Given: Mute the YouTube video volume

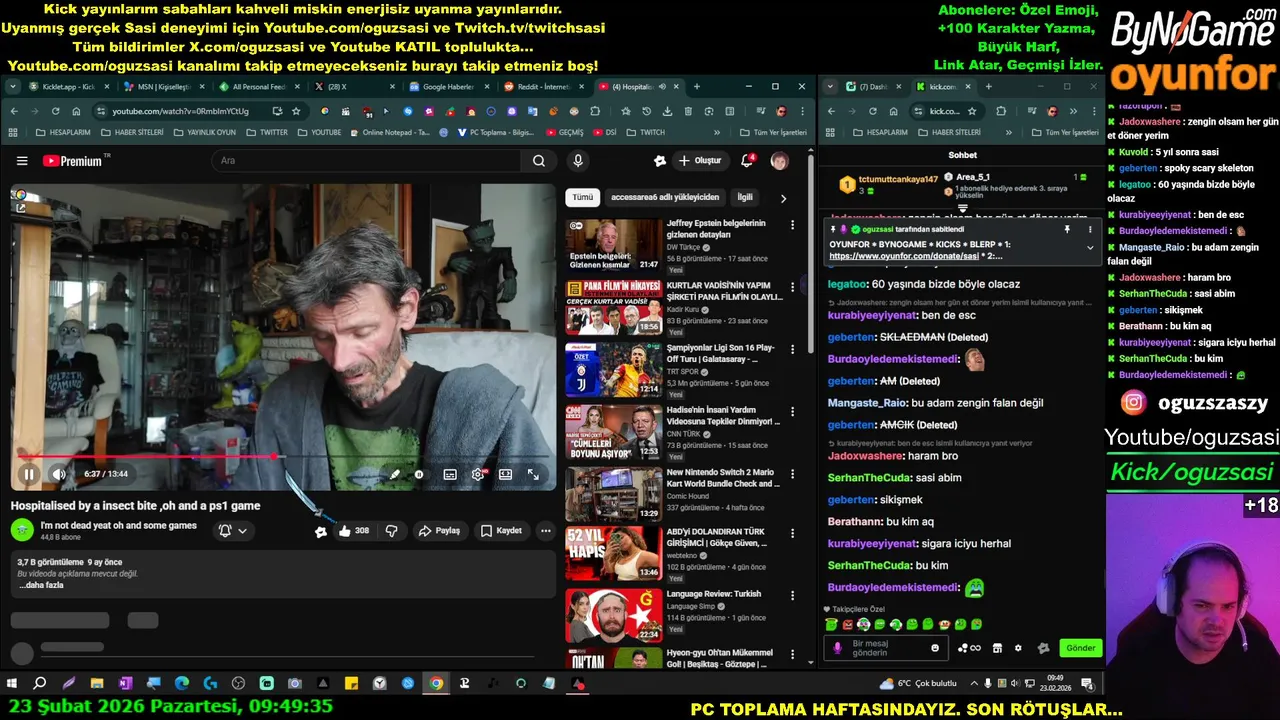Looking at the screenshot, I should pyautogui.click(x=59, y=474).
